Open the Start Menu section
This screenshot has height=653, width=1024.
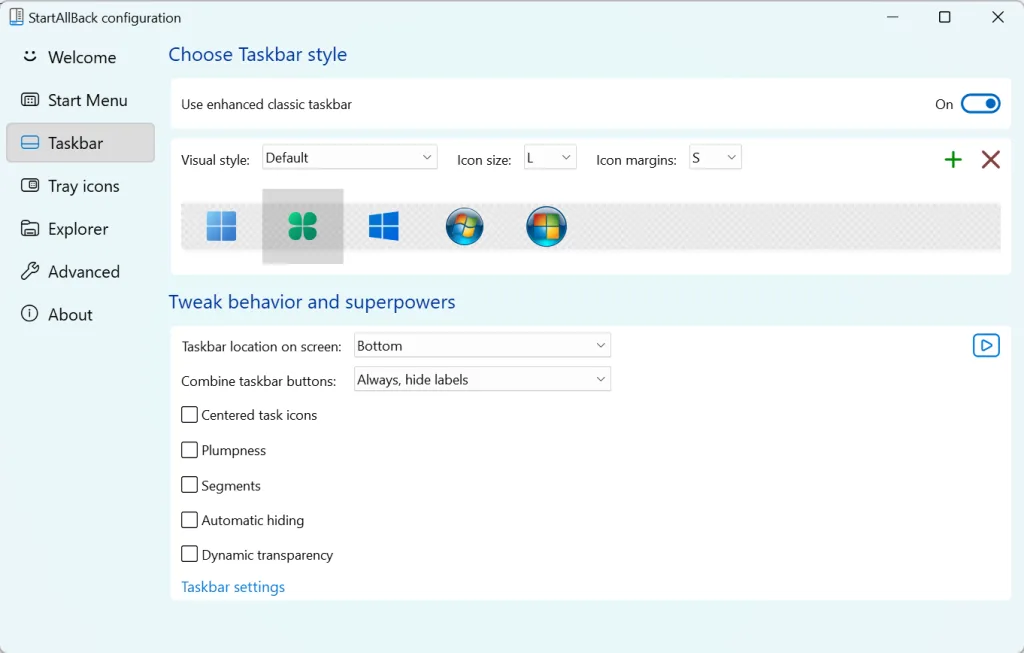click(80, 100)
